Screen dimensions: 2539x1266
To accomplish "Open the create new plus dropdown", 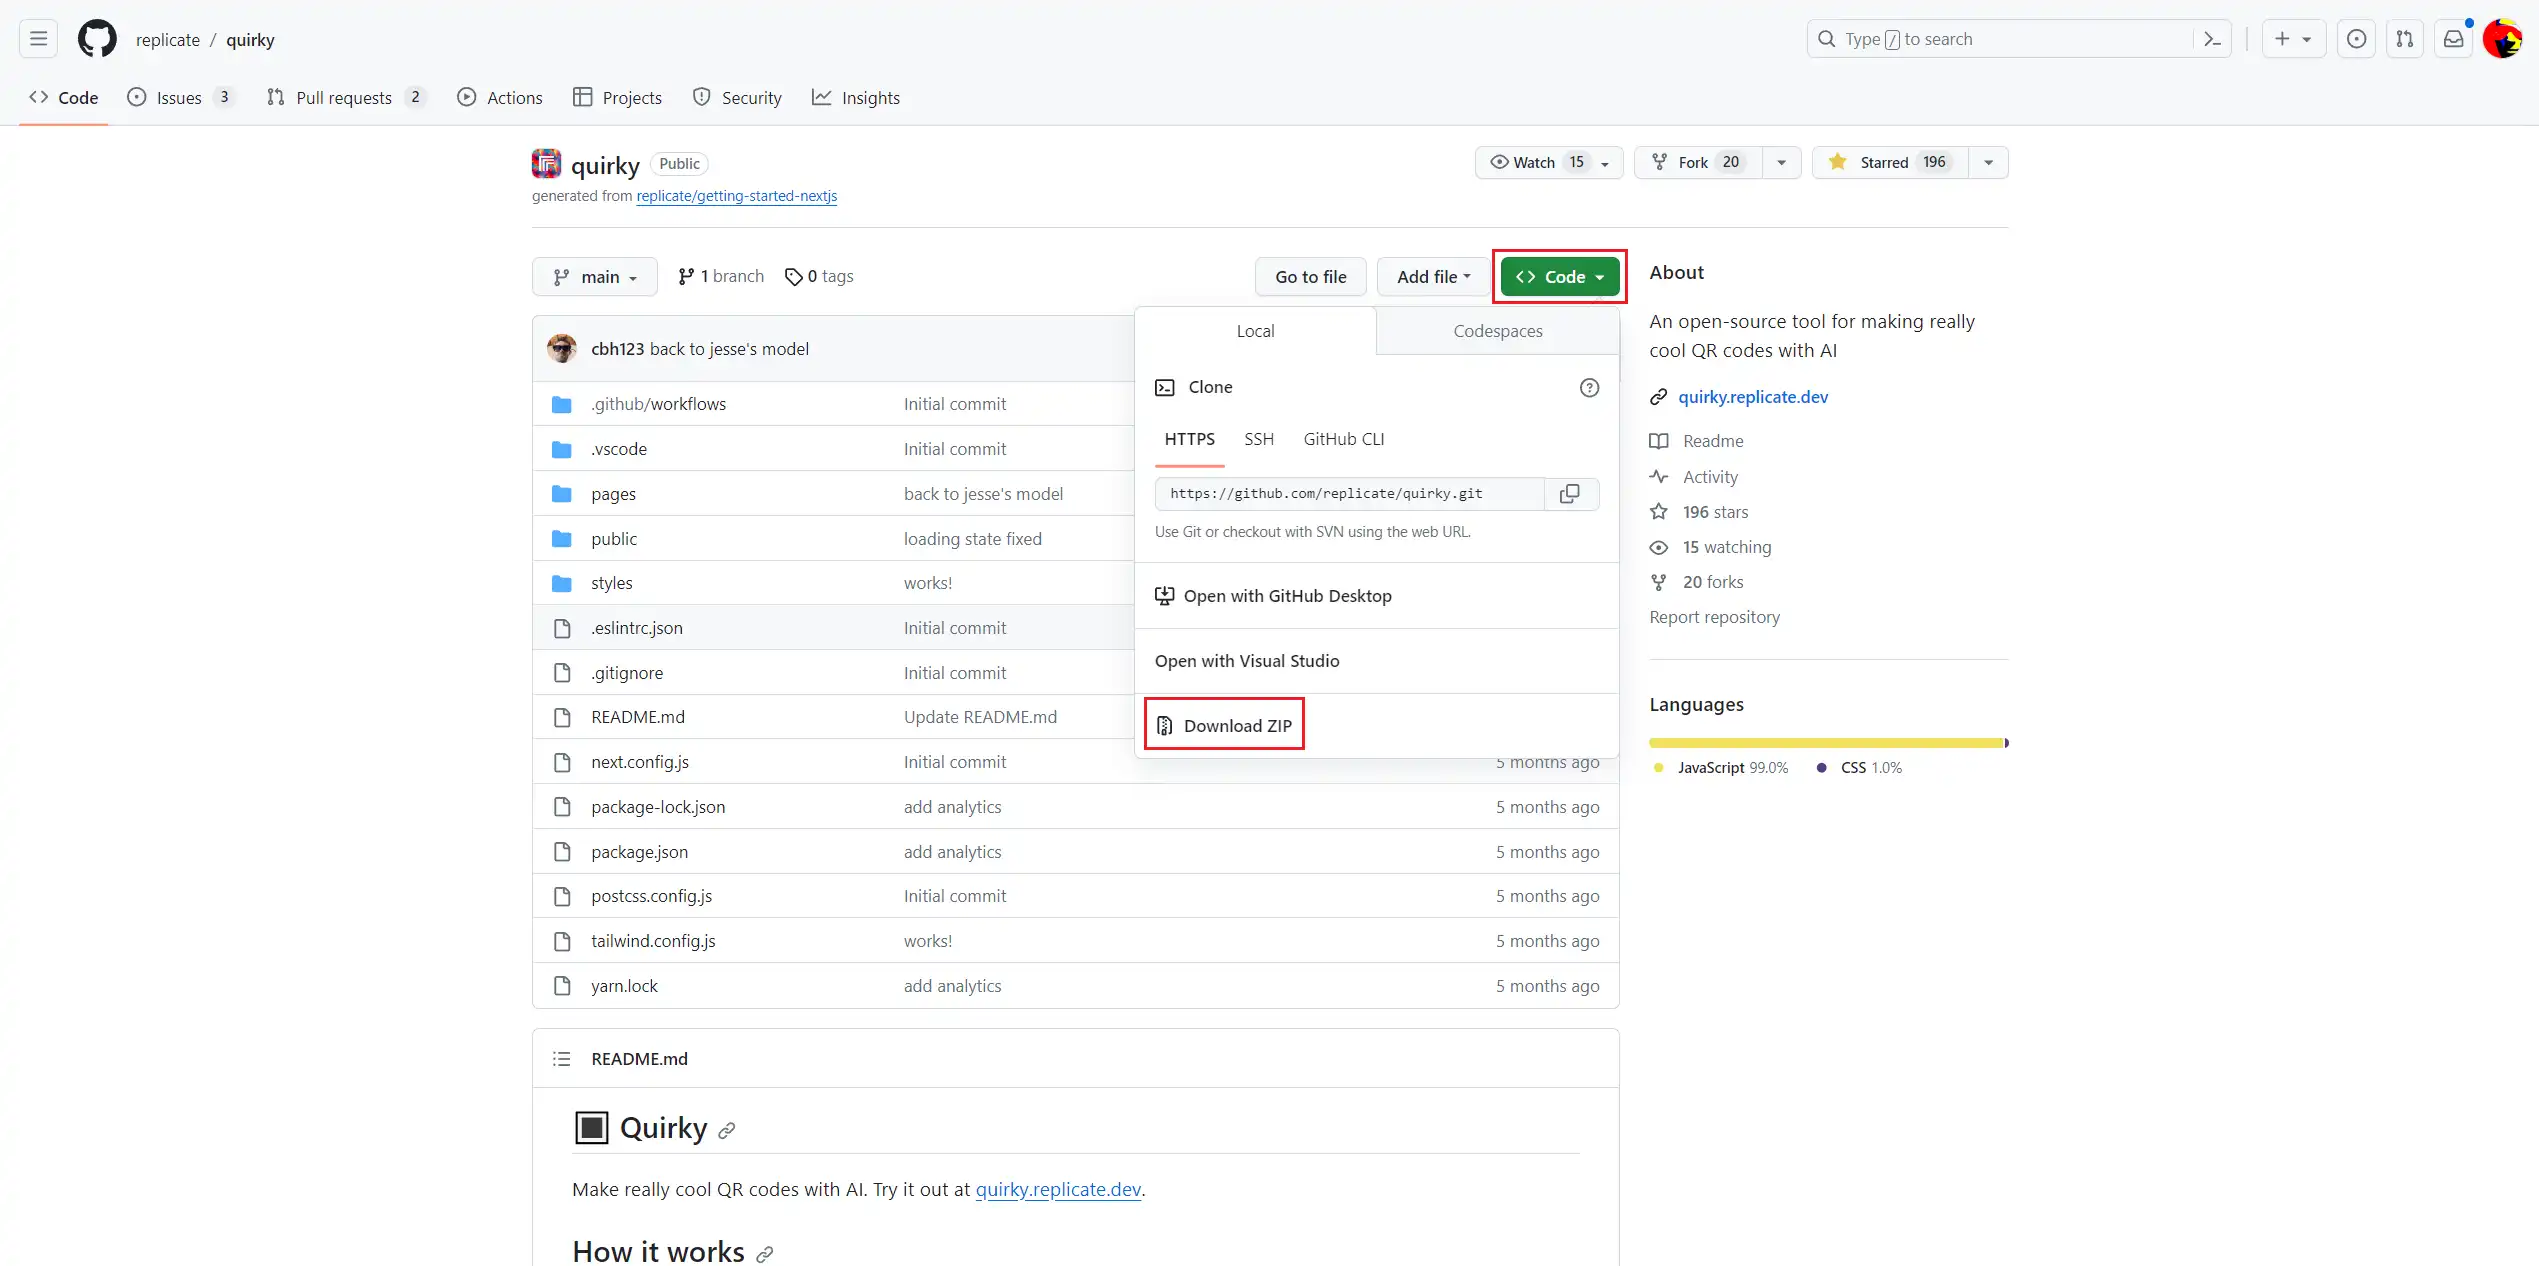I will point(2293,39).
